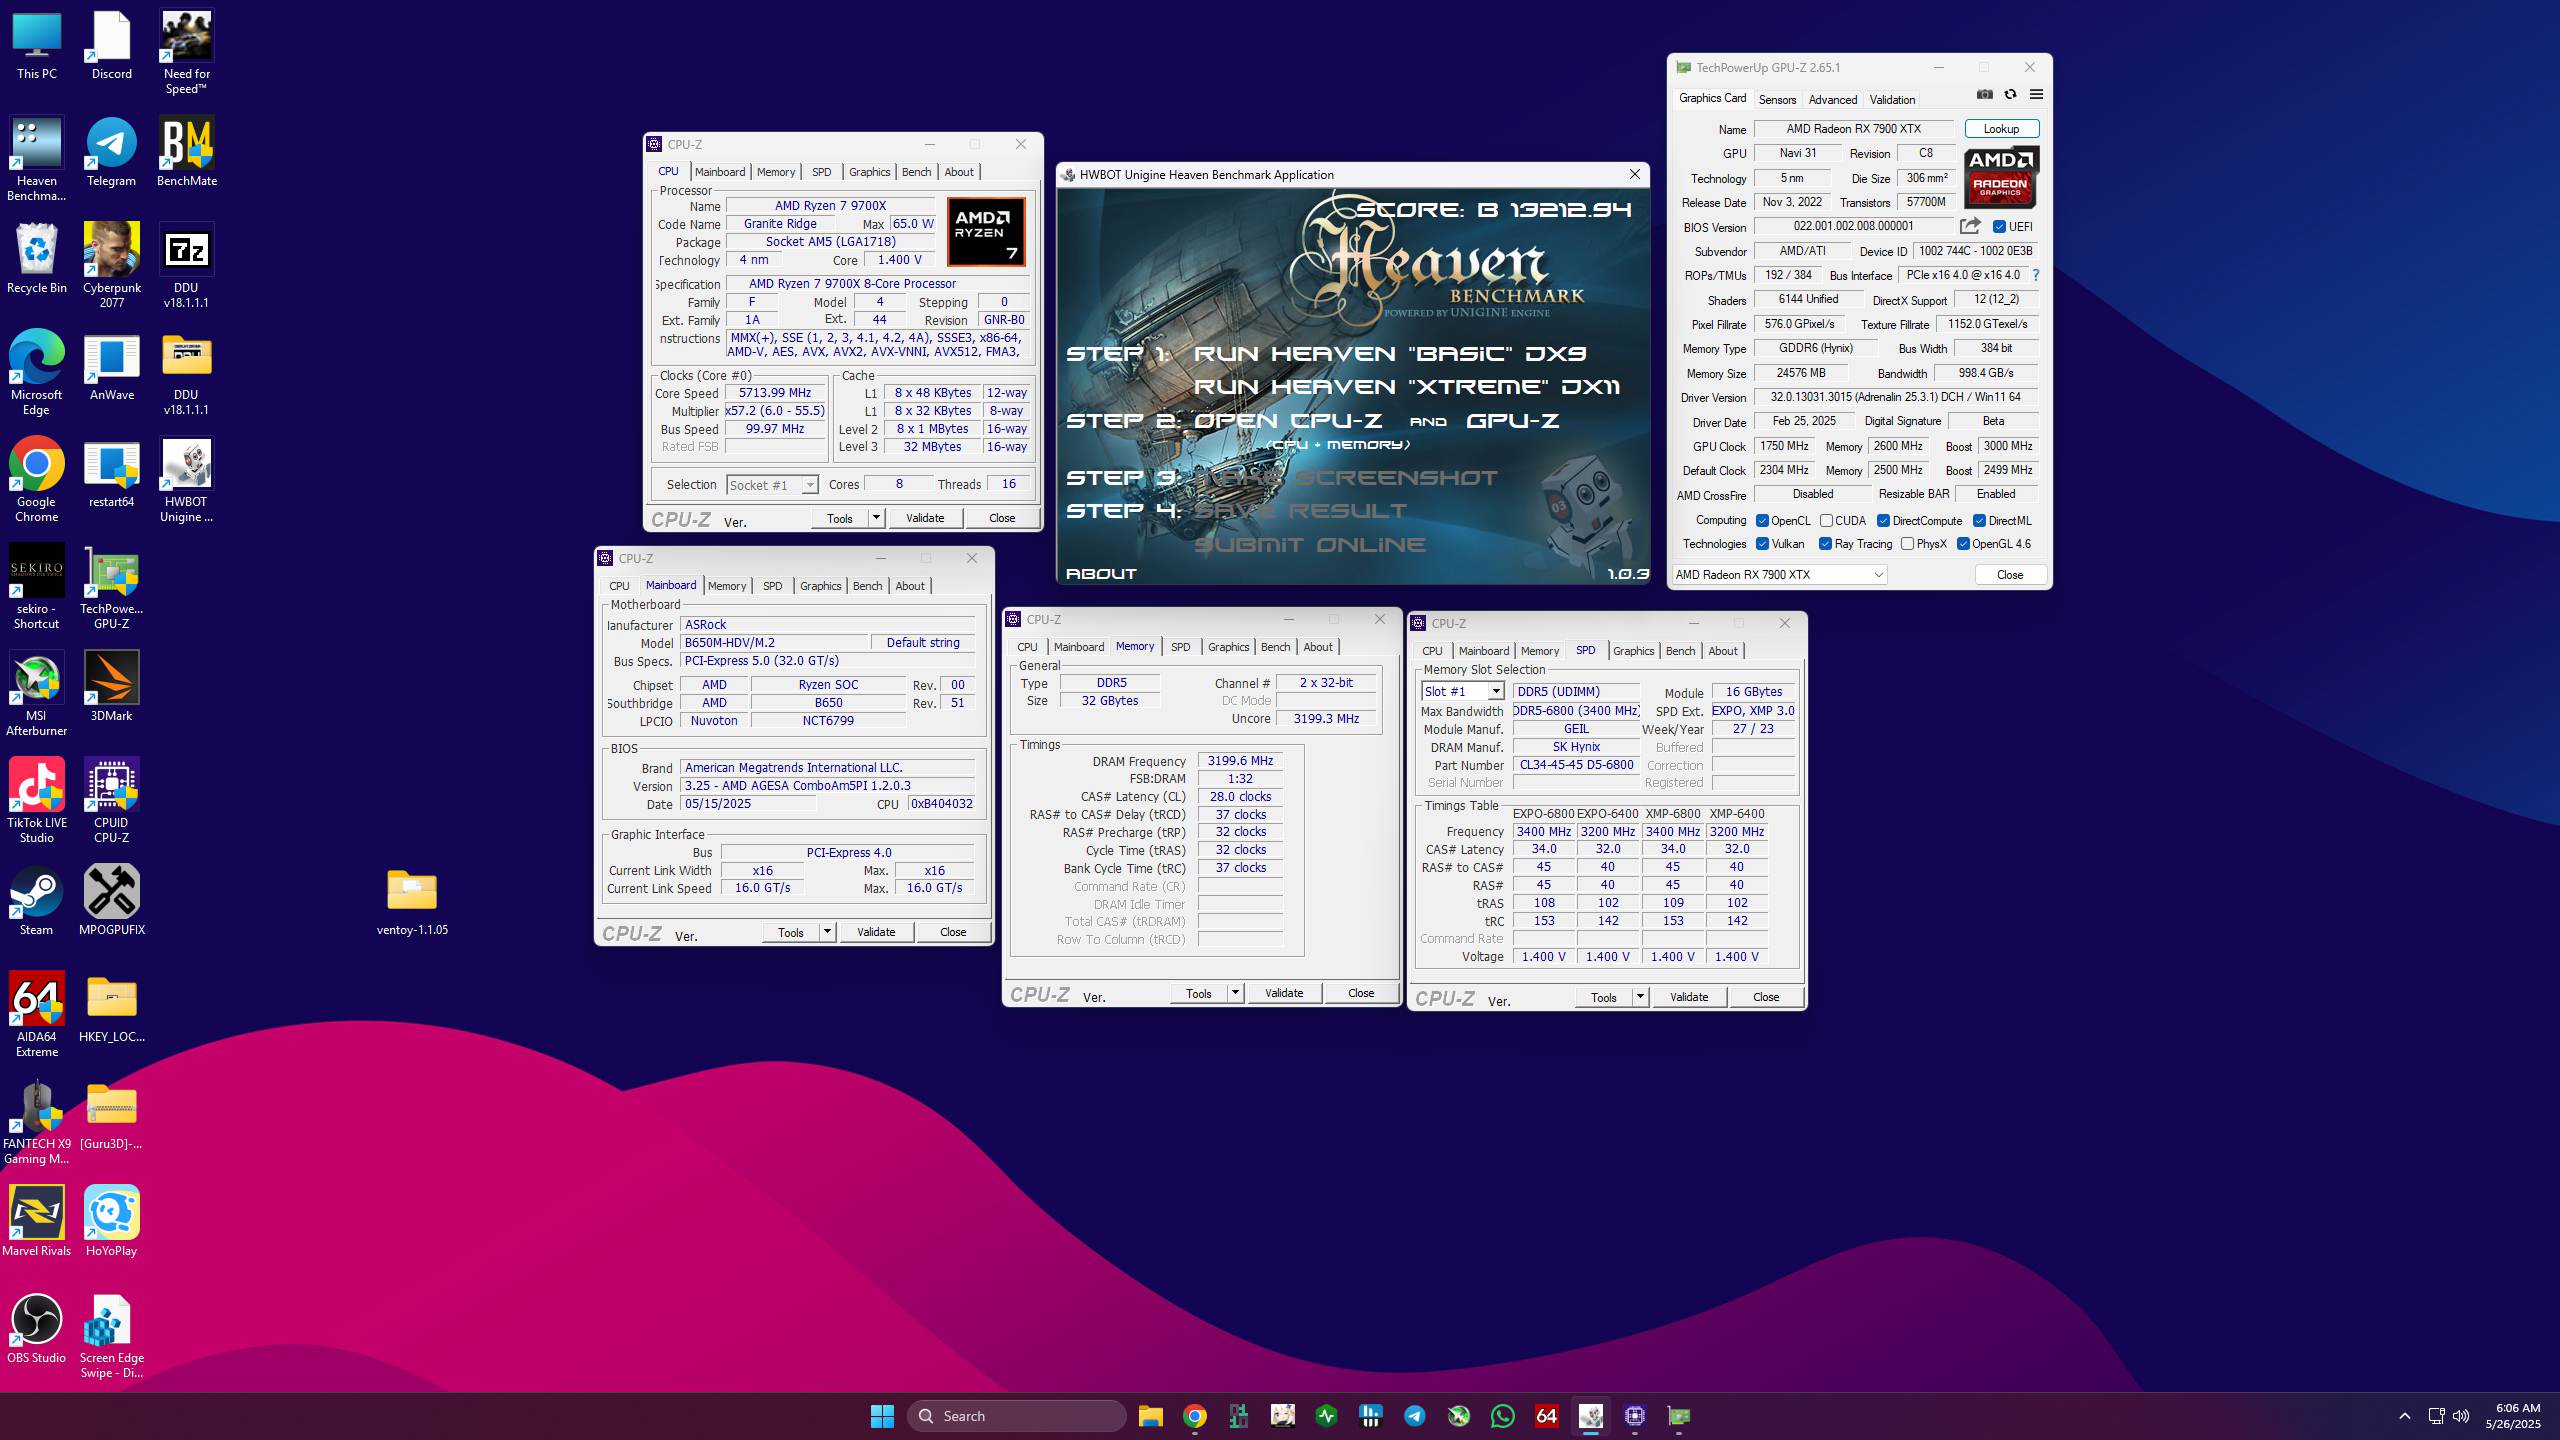This screenshot has height=1440, width=2560.
Task: Open the Heaven Benchmark desktop shortcut
Action: [x=37, y=159]
